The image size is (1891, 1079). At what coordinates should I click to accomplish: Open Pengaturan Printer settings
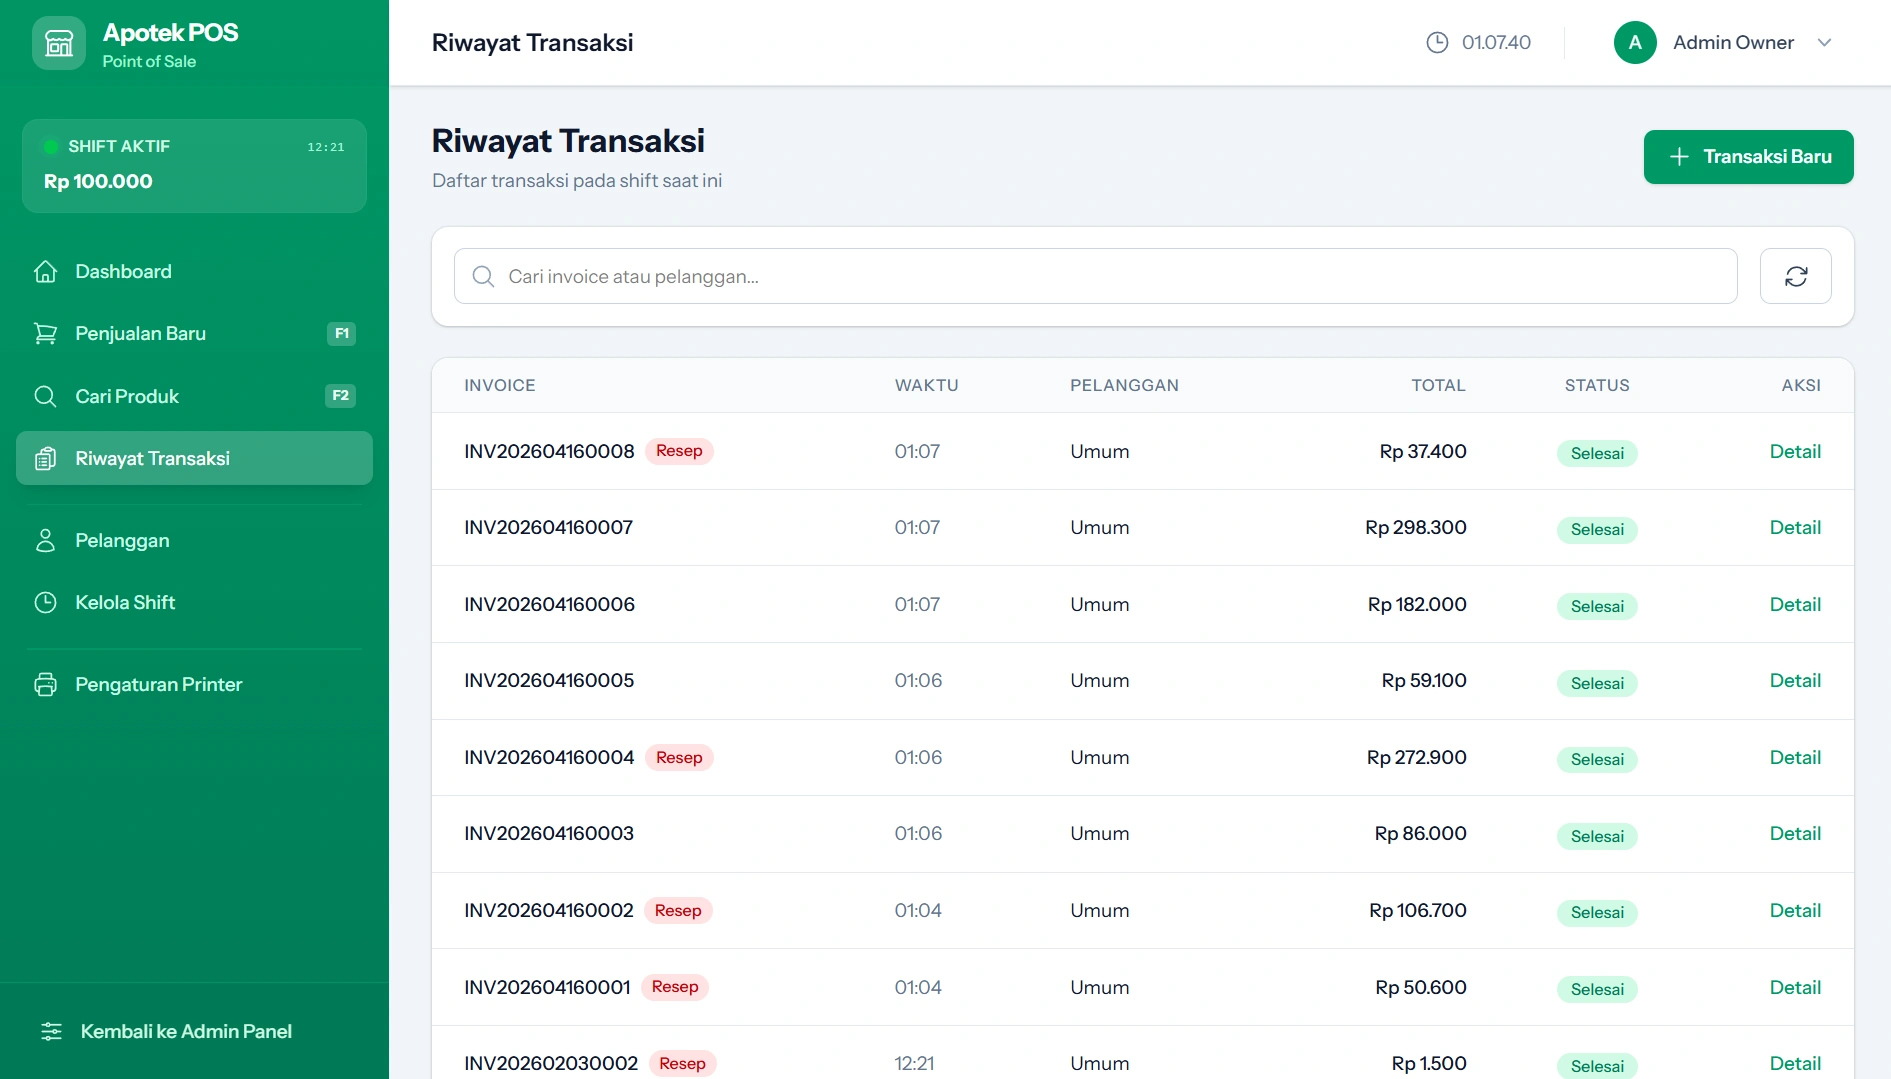click(x=194, y=685)
